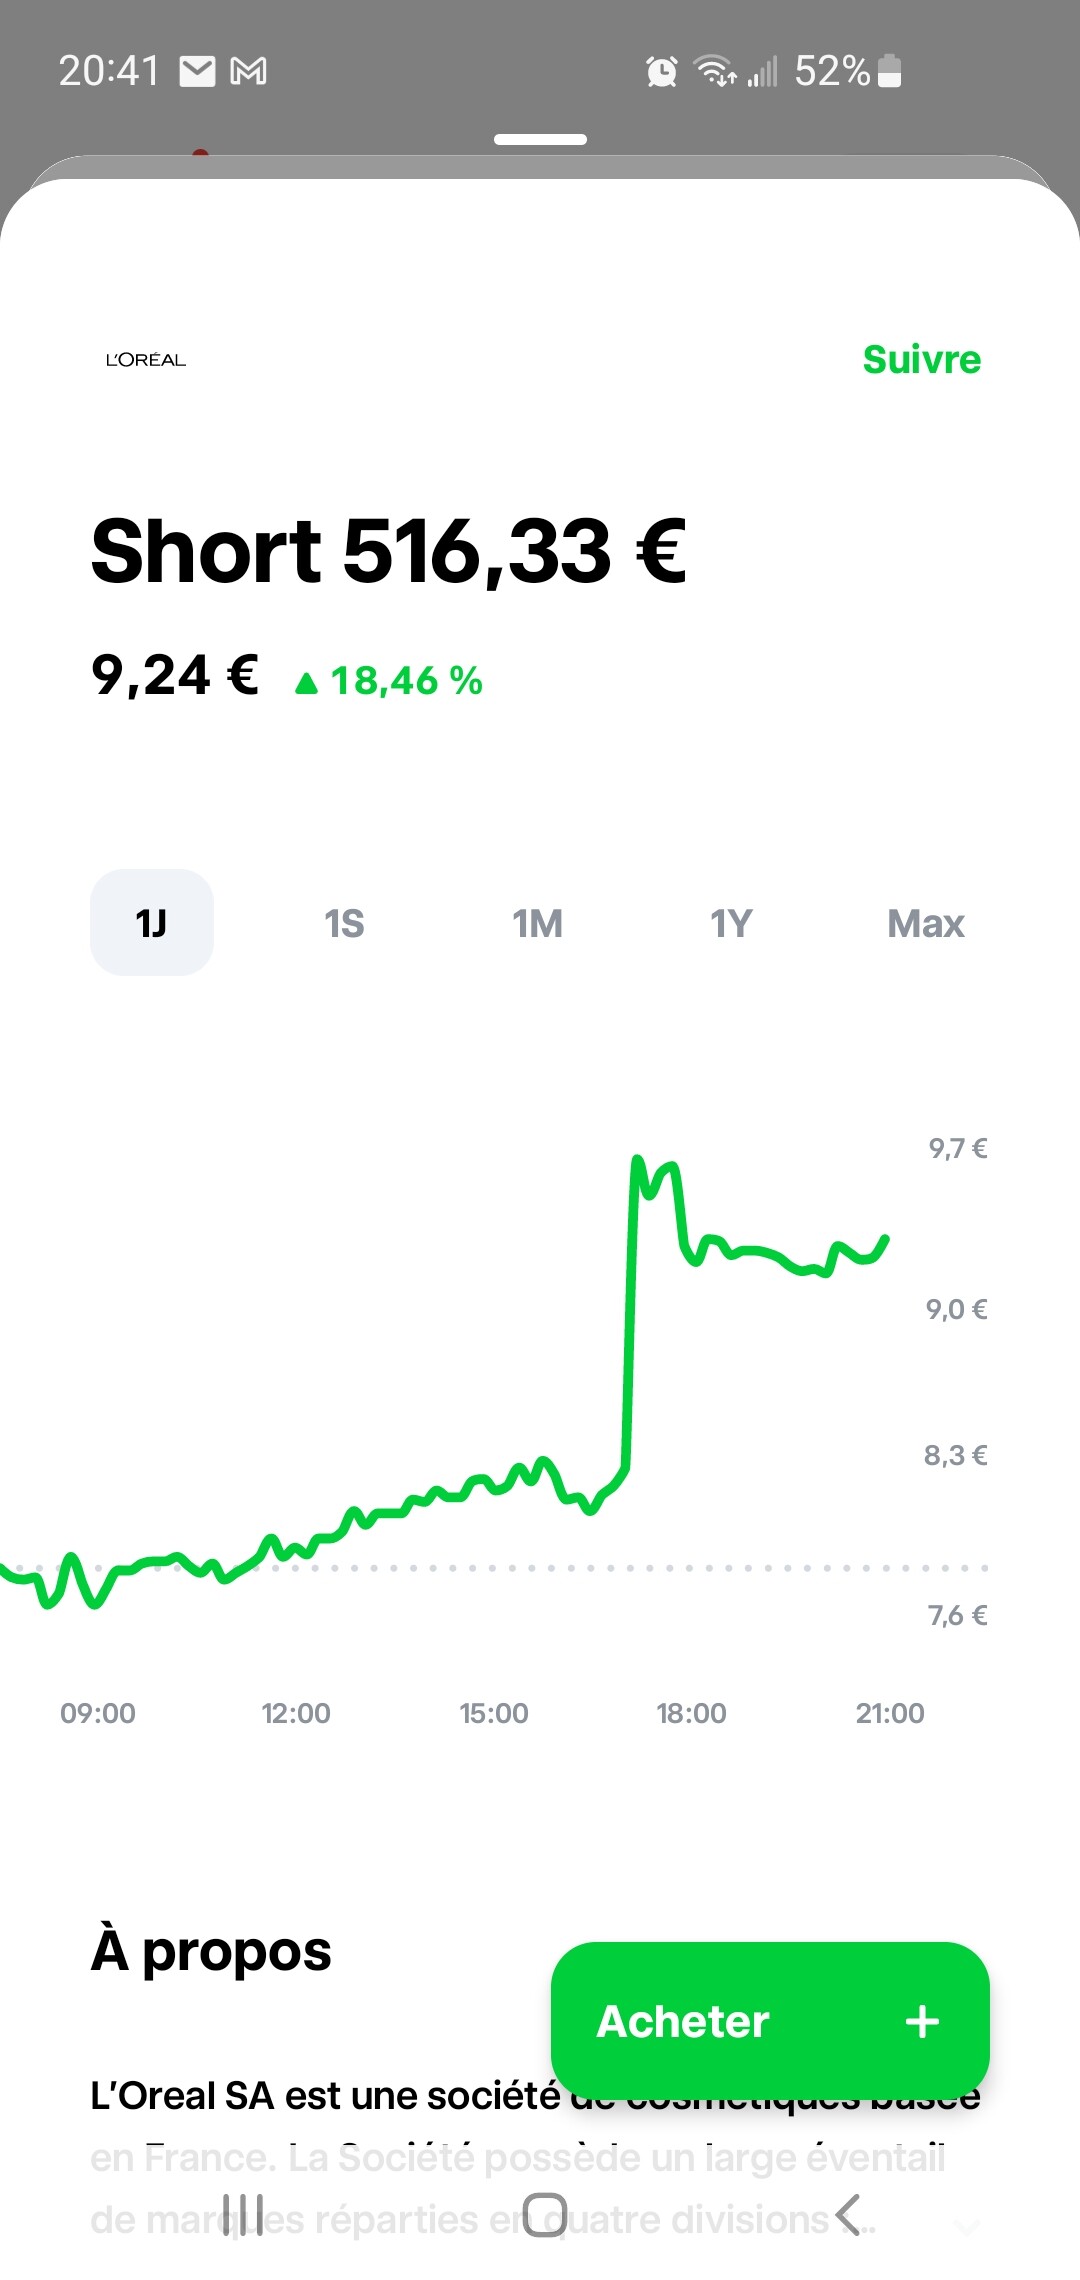1080x2280 pixels.
Task: Follow the stock with Suivre
Action: pos(922,359)
